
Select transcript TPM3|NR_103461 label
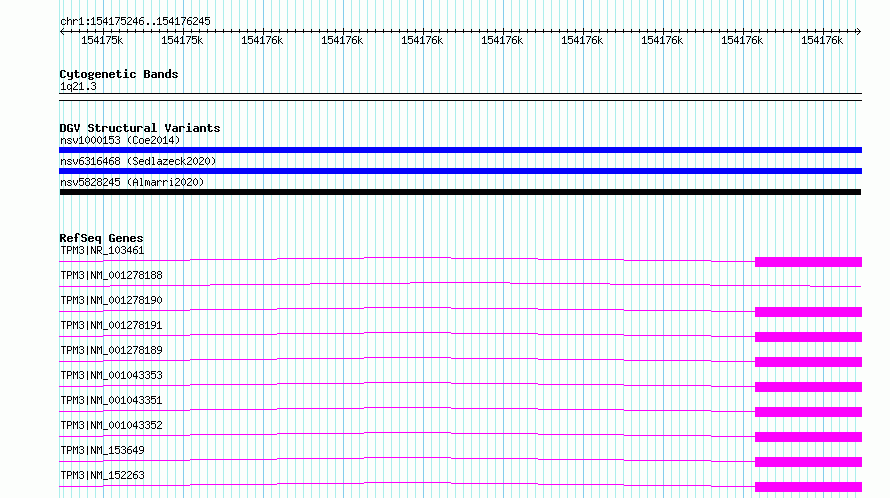pyautogui.click(x=102, y=250)
